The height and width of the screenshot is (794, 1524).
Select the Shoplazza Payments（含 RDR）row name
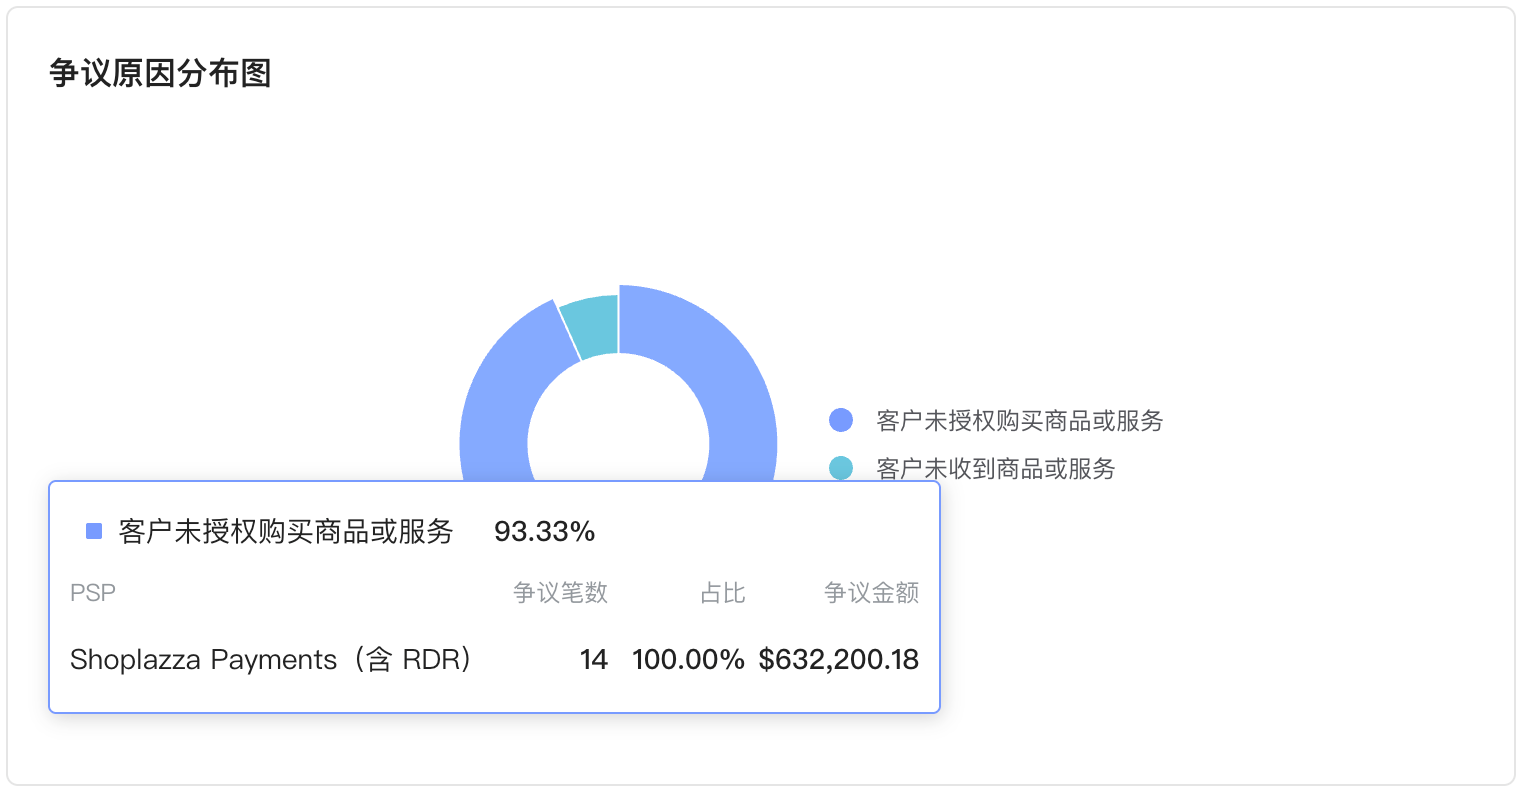[270, 660]
